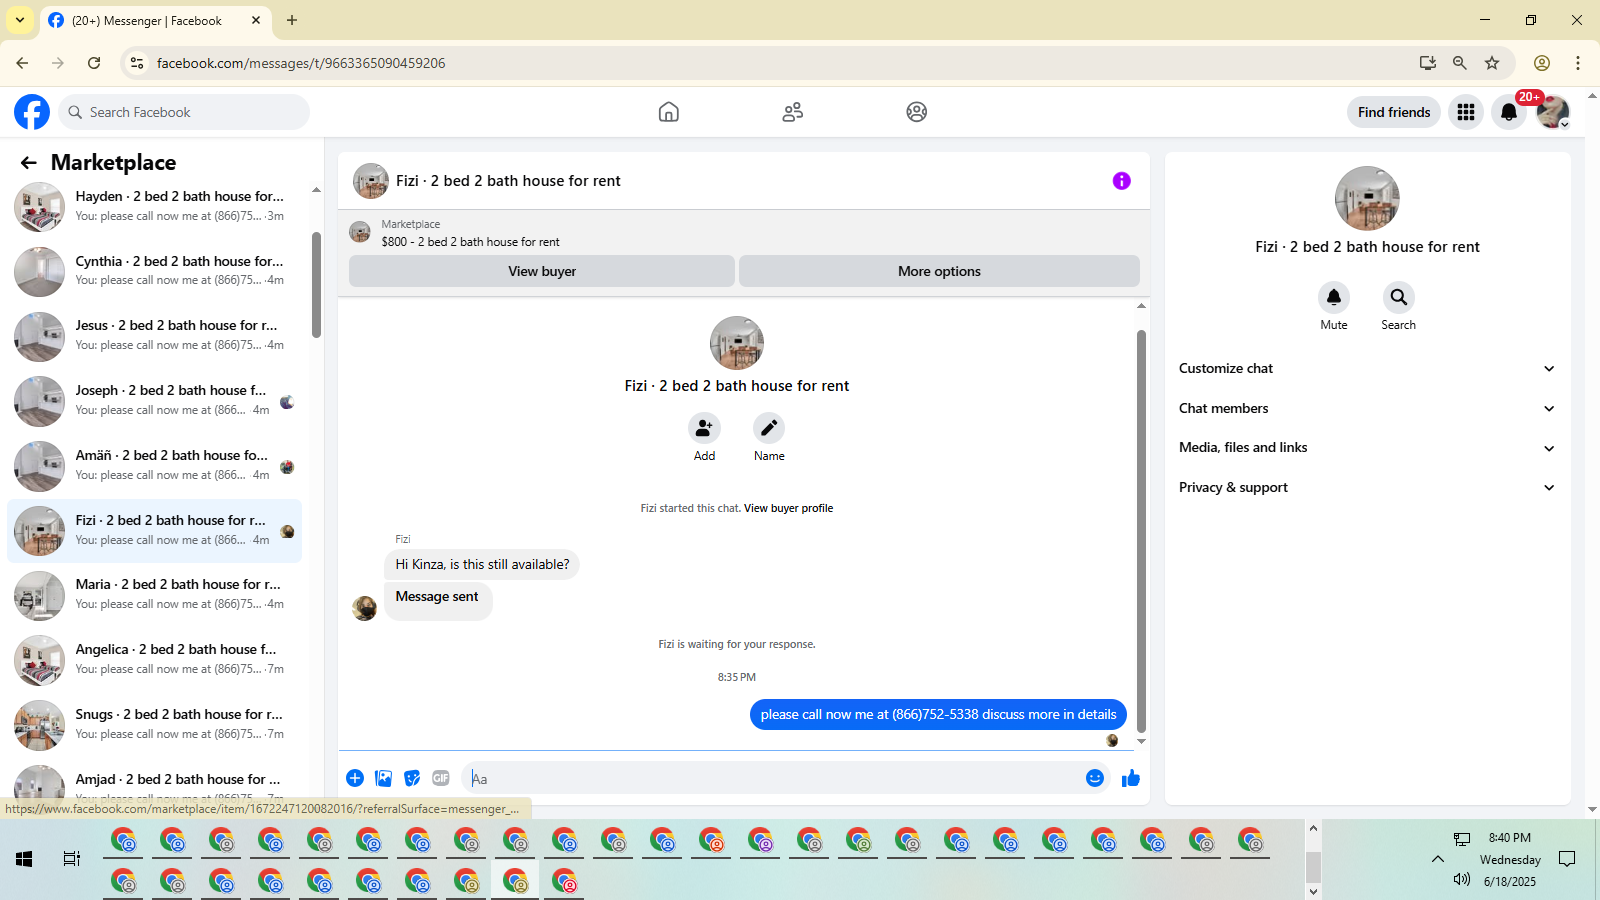
Task: Open the $800 Marketplace listing link
Action: (470, 242)
